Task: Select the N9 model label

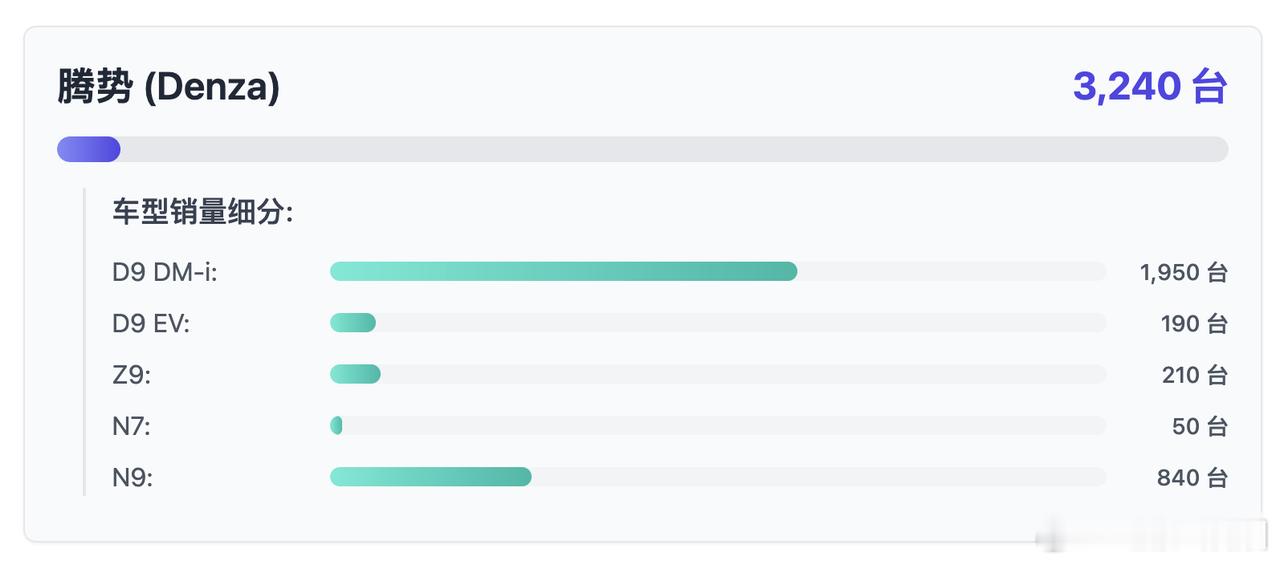Action: coord(133,478)
